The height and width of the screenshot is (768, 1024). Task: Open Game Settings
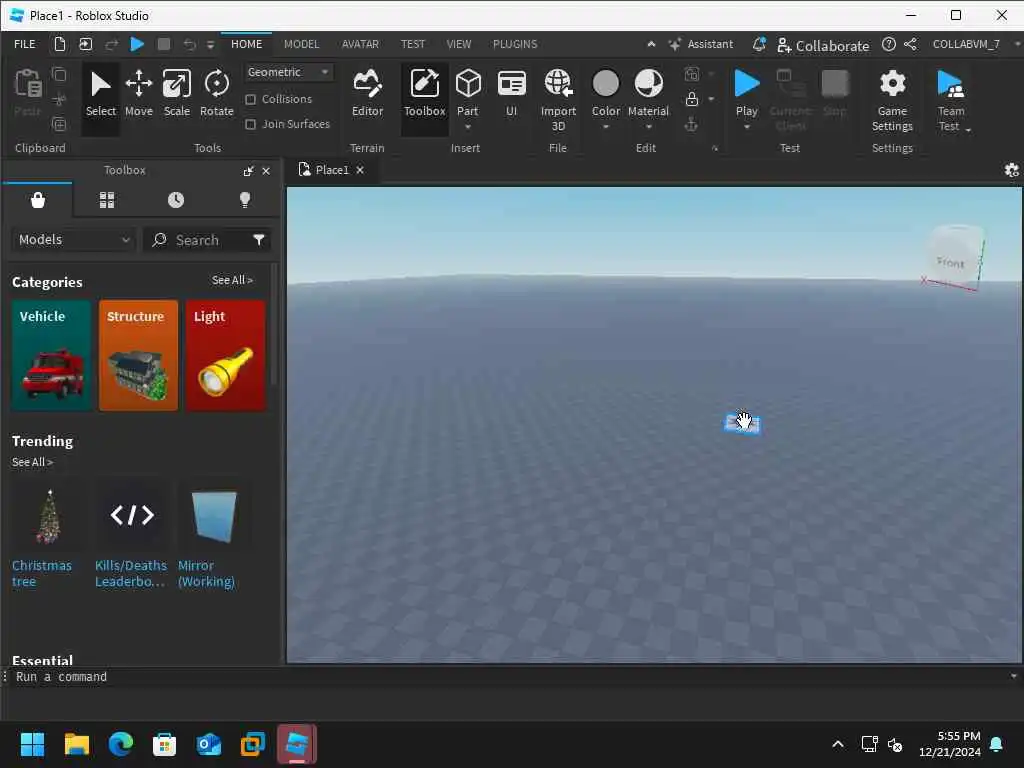[892, 99]
